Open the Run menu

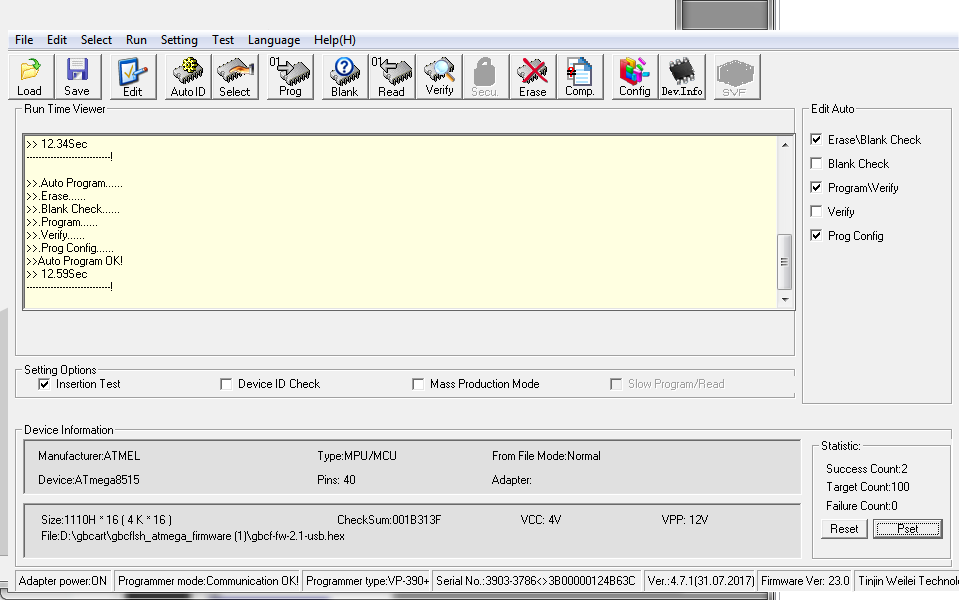pyautogui.click(x=136, y=40)
